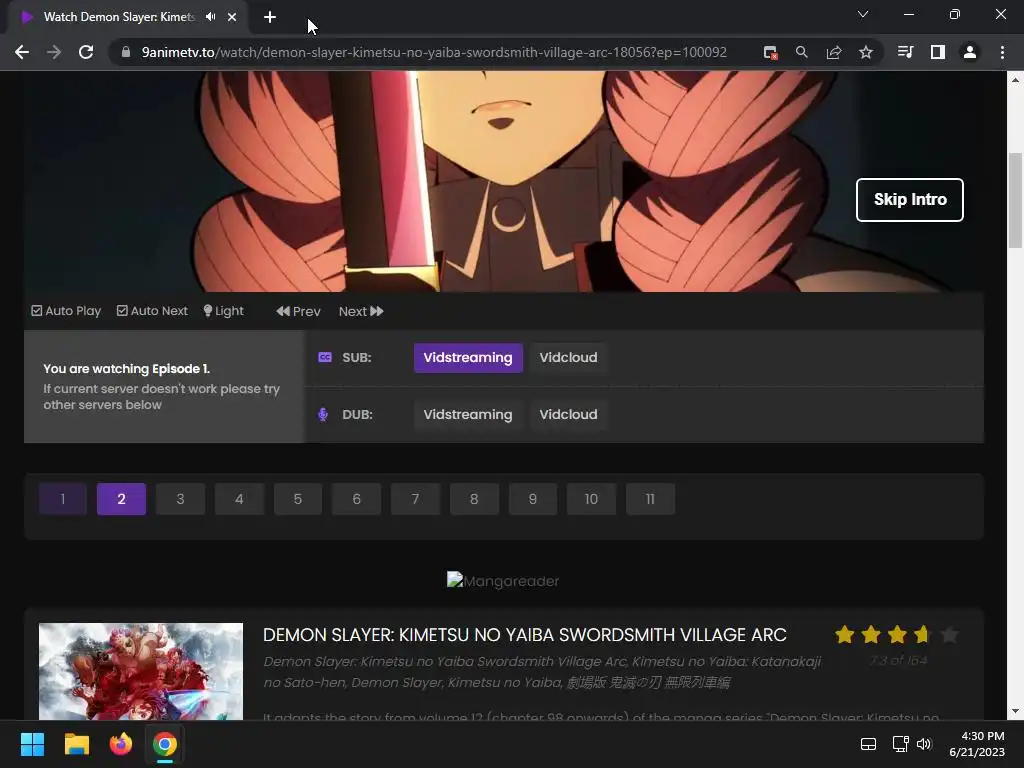
Task: Select episode 10
Action: (592, 499)
